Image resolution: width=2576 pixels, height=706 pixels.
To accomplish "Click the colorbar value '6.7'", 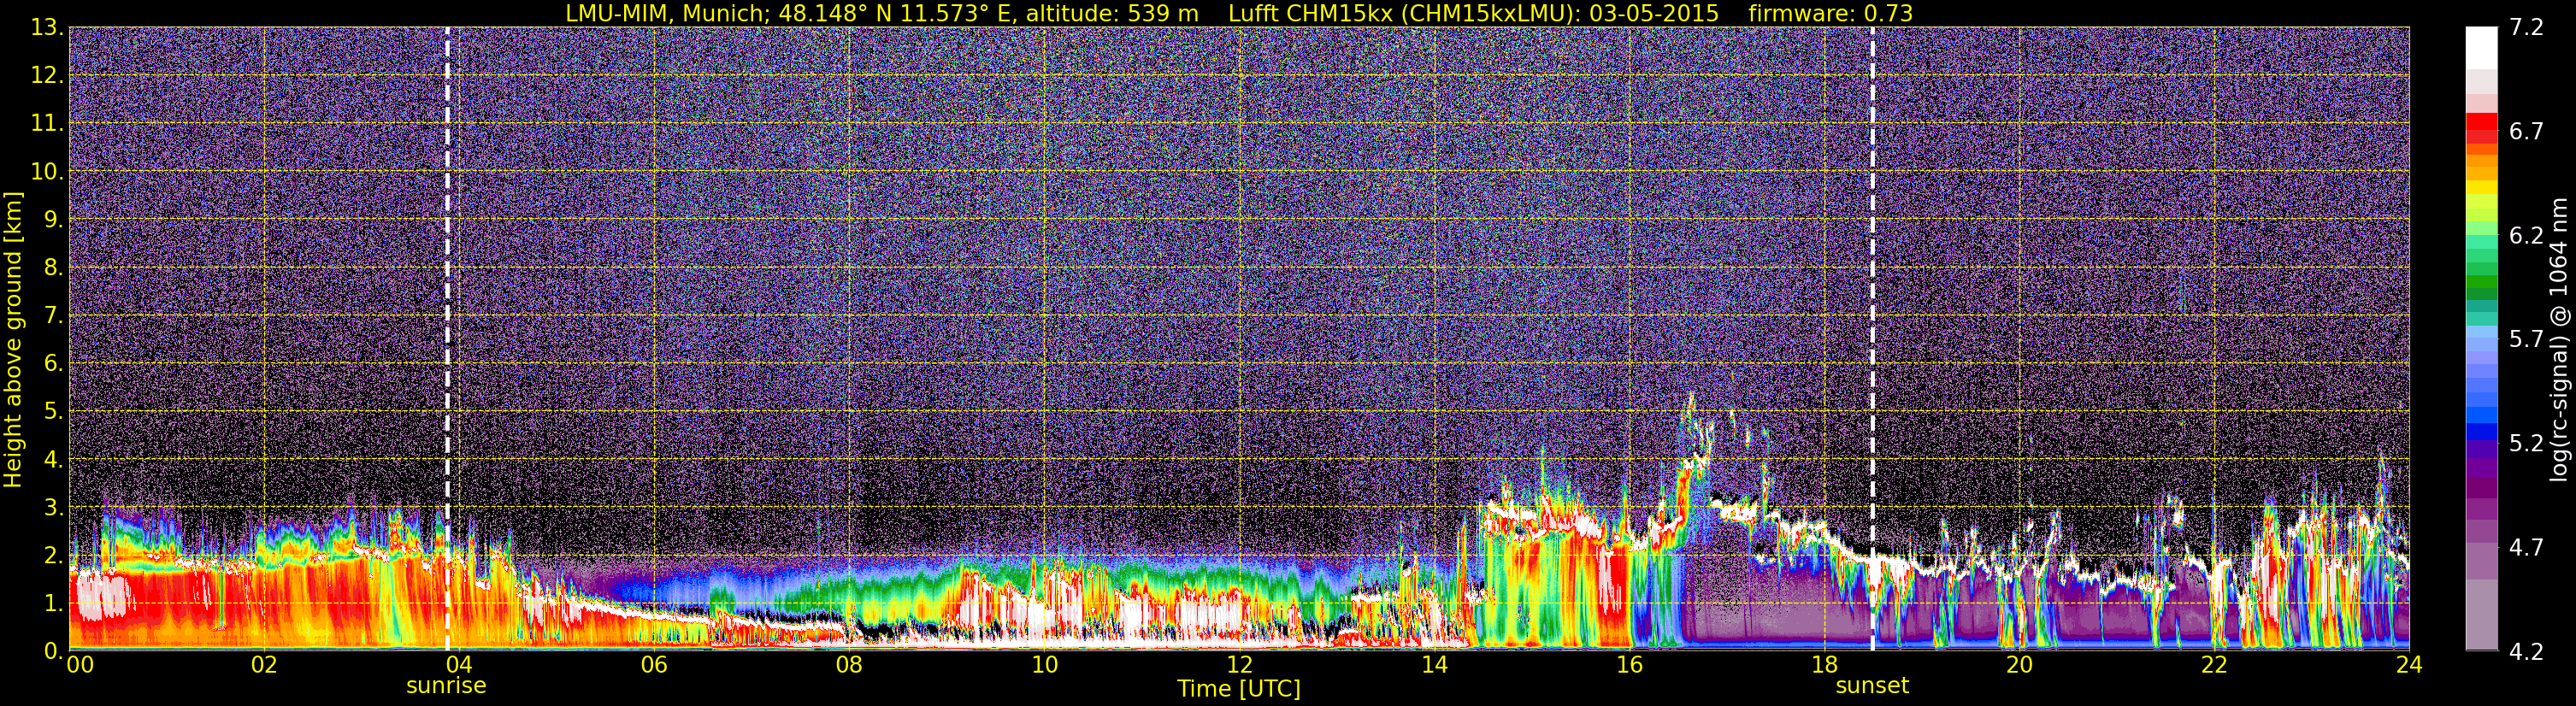I will click(x=2526, y=131).
